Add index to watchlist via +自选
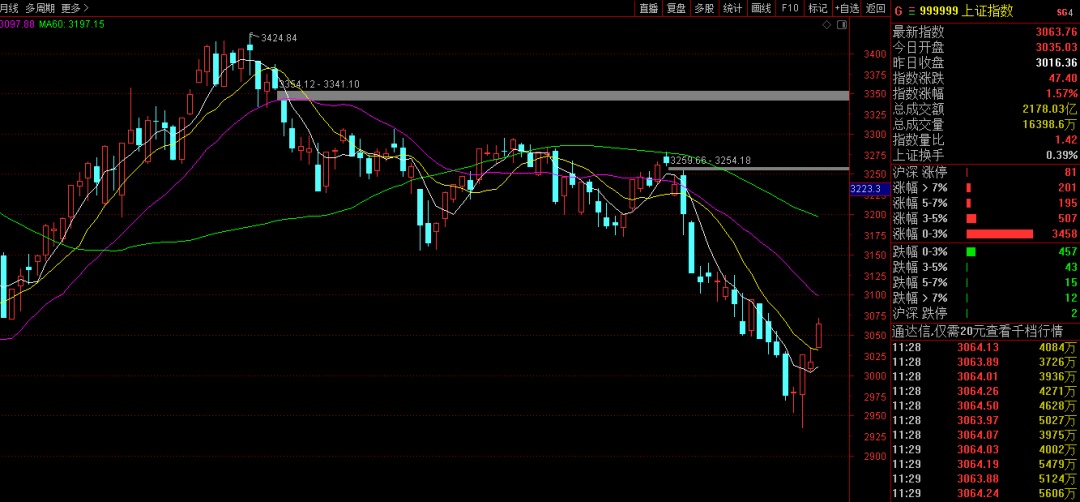Viewport: 1080px width, 502px height. tap(847, 8)
